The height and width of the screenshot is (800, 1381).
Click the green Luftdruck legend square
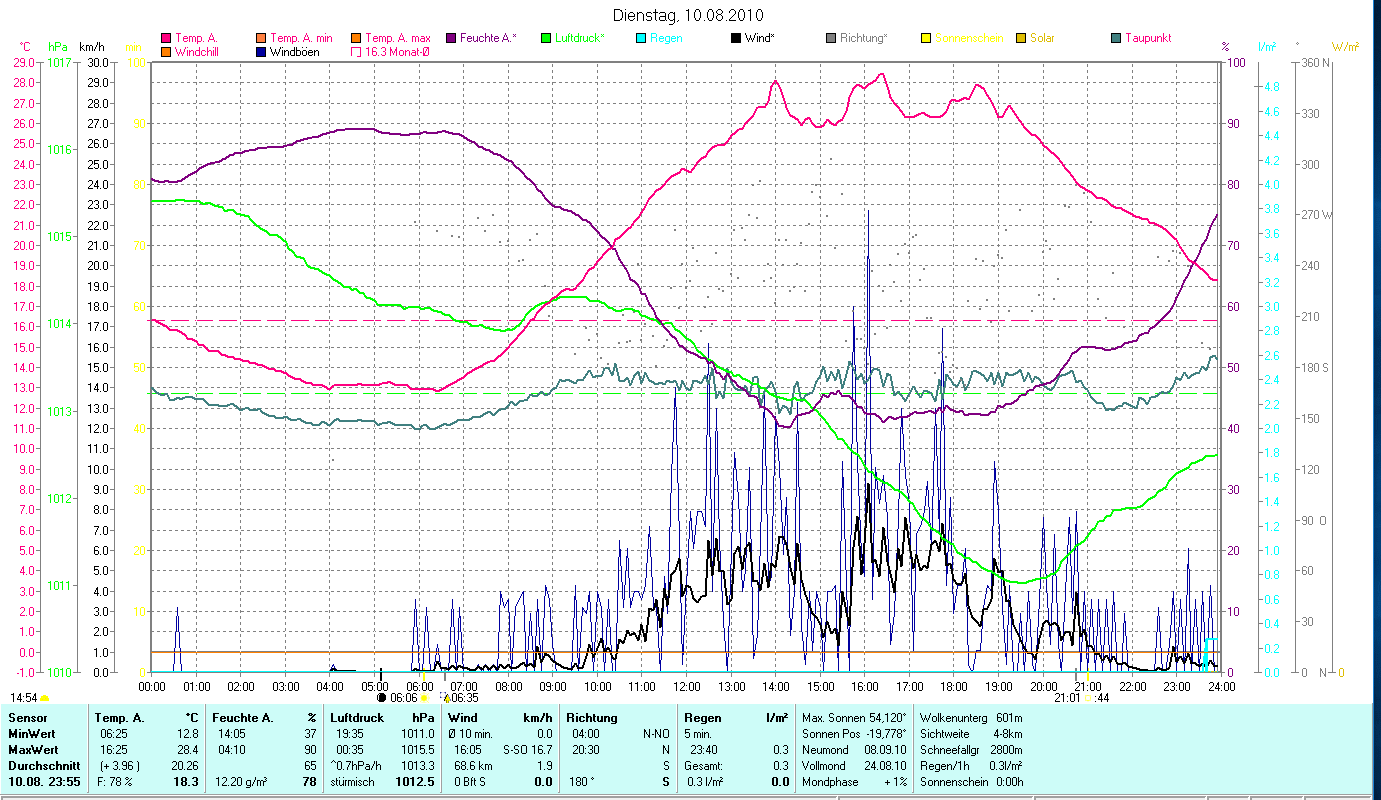coord(546,38)
